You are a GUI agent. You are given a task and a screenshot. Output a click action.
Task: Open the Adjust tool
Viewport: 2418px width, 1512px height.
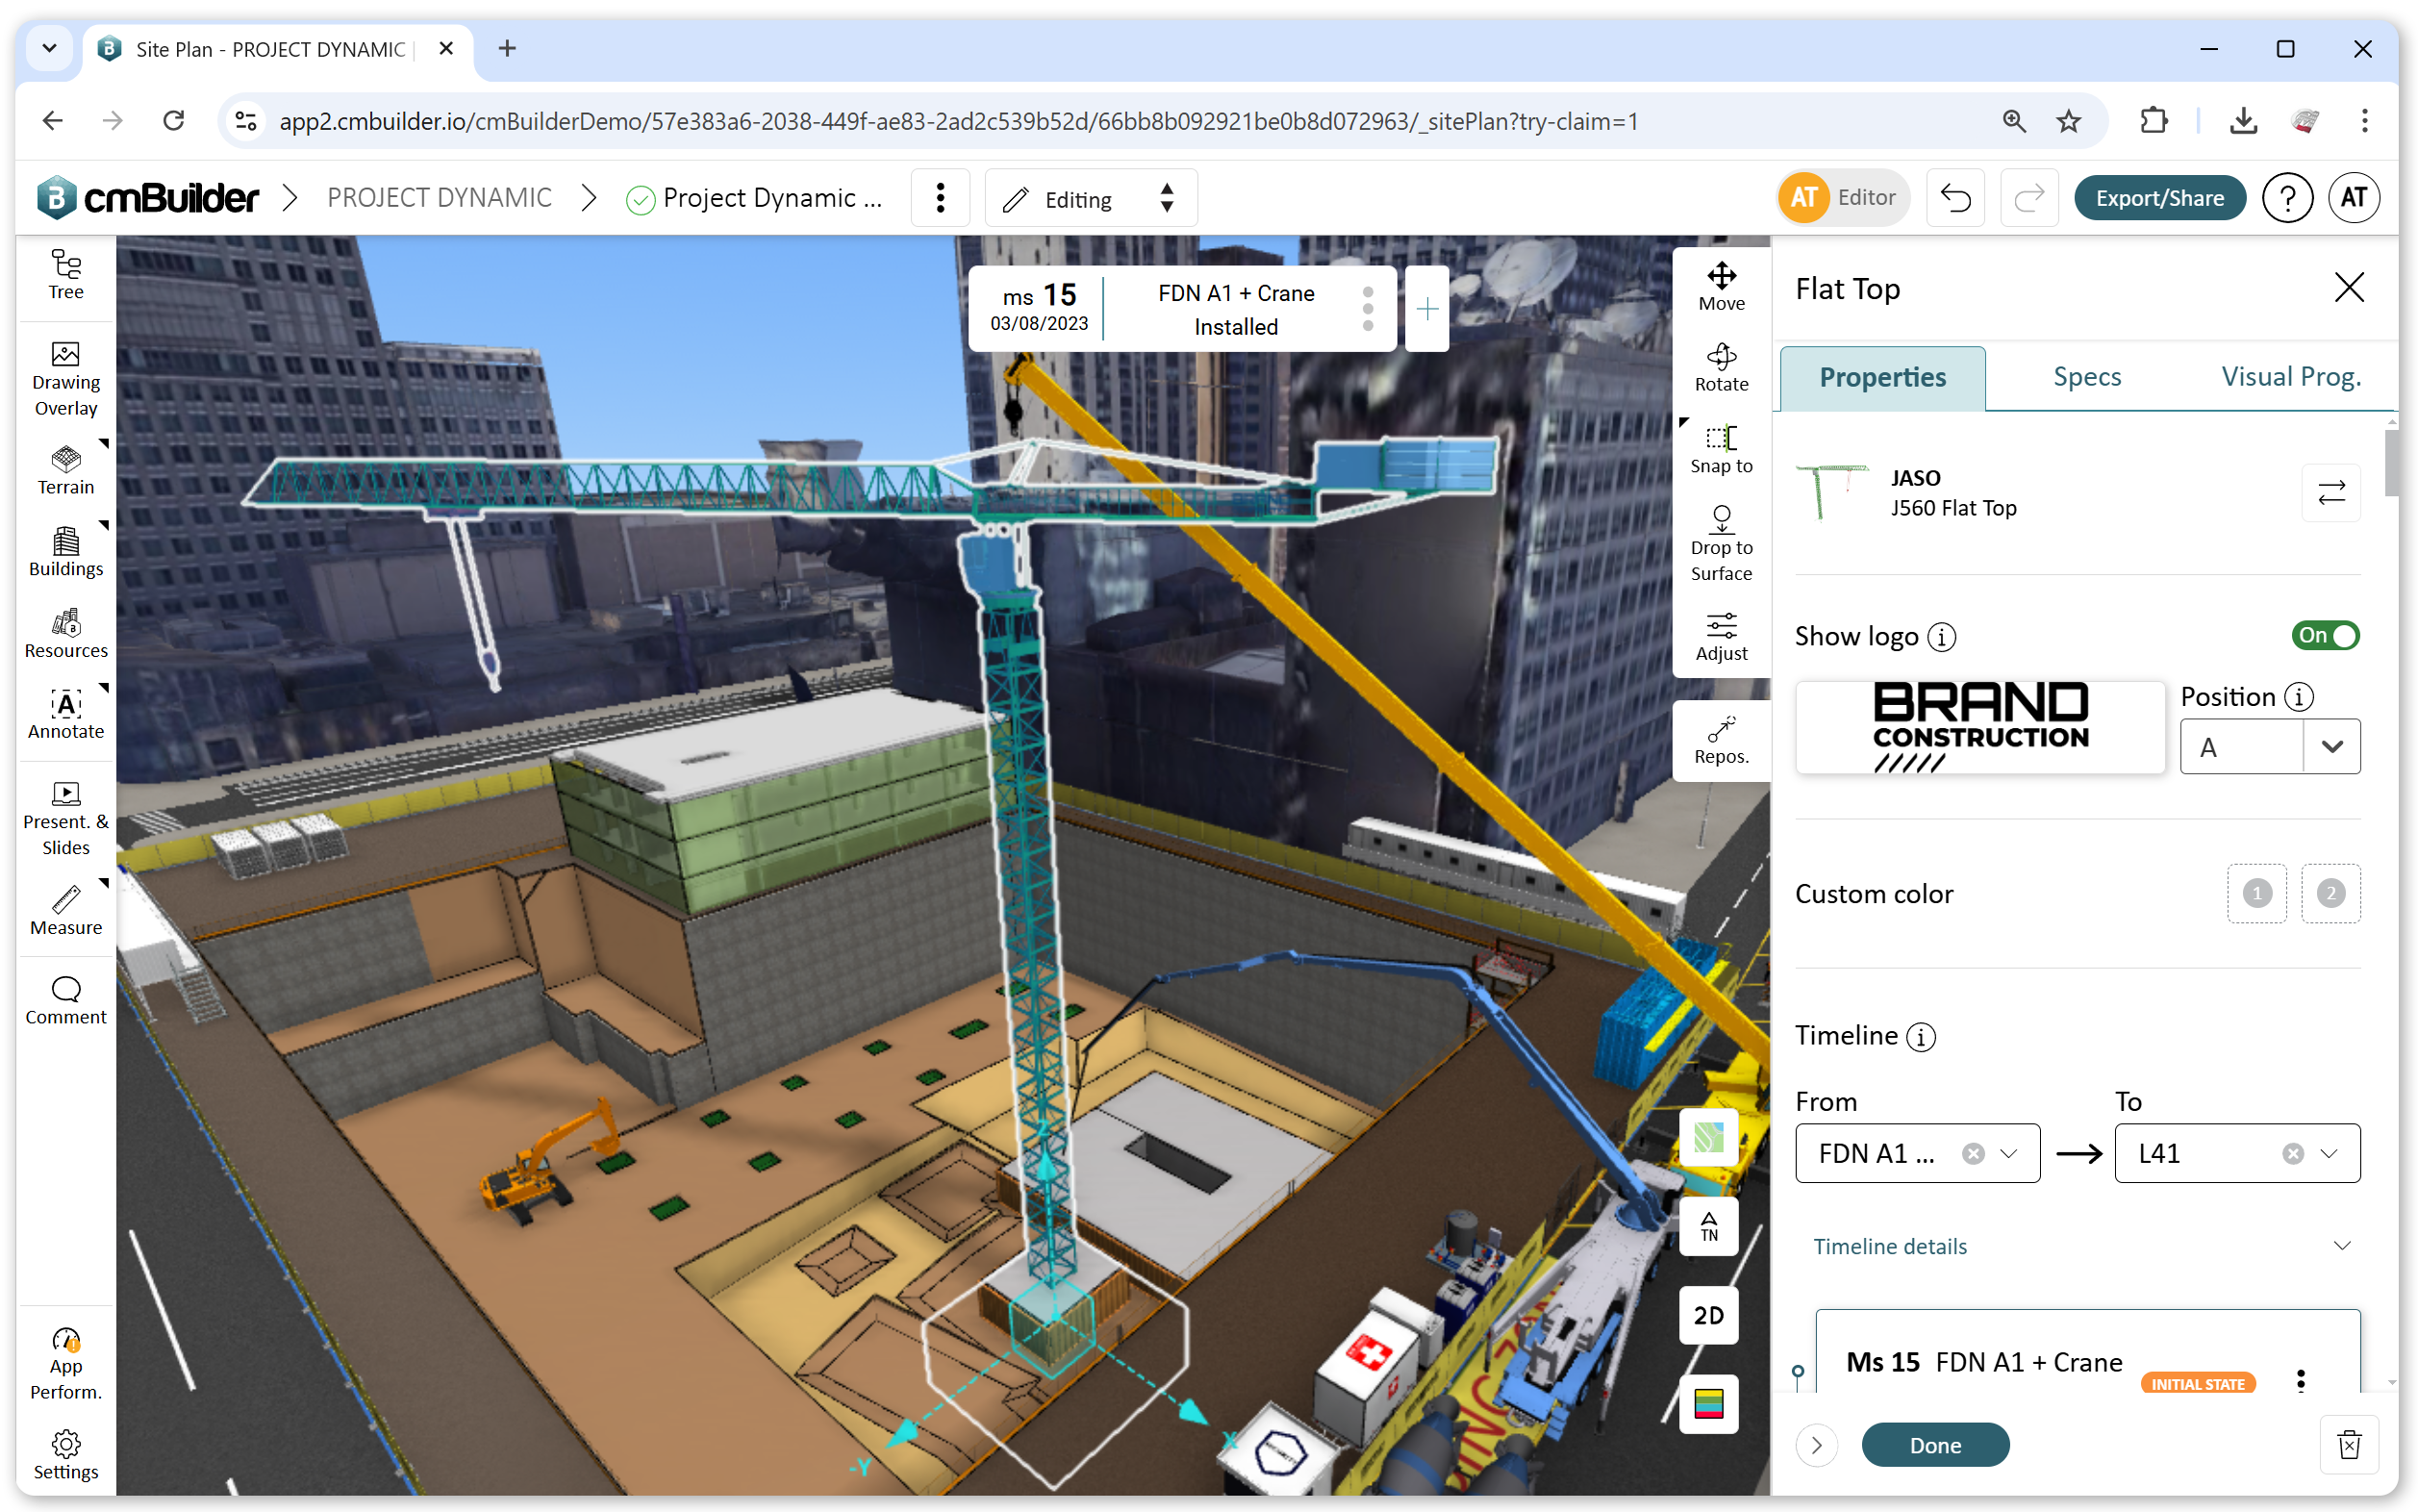[1721, 636]
